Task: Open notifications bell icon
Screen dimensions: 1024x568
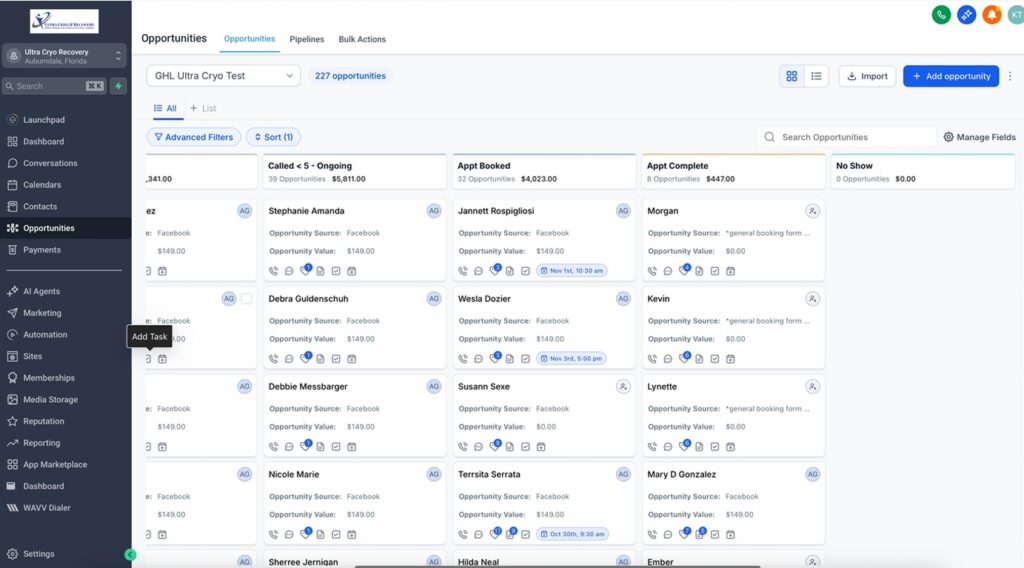Action: (x=991, y=14)
